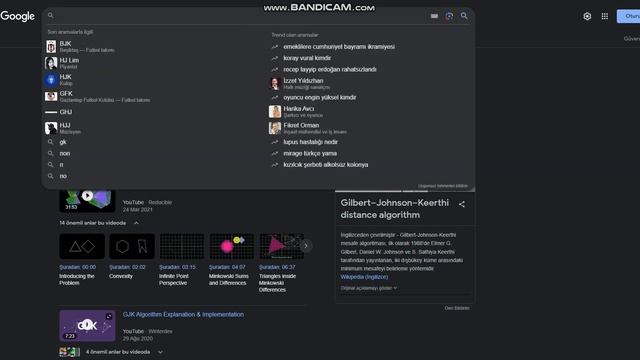Jump to timestamp 'Şuradan: 00:00'
This screenshot has height=360, width=640.
tap(78, 267)
